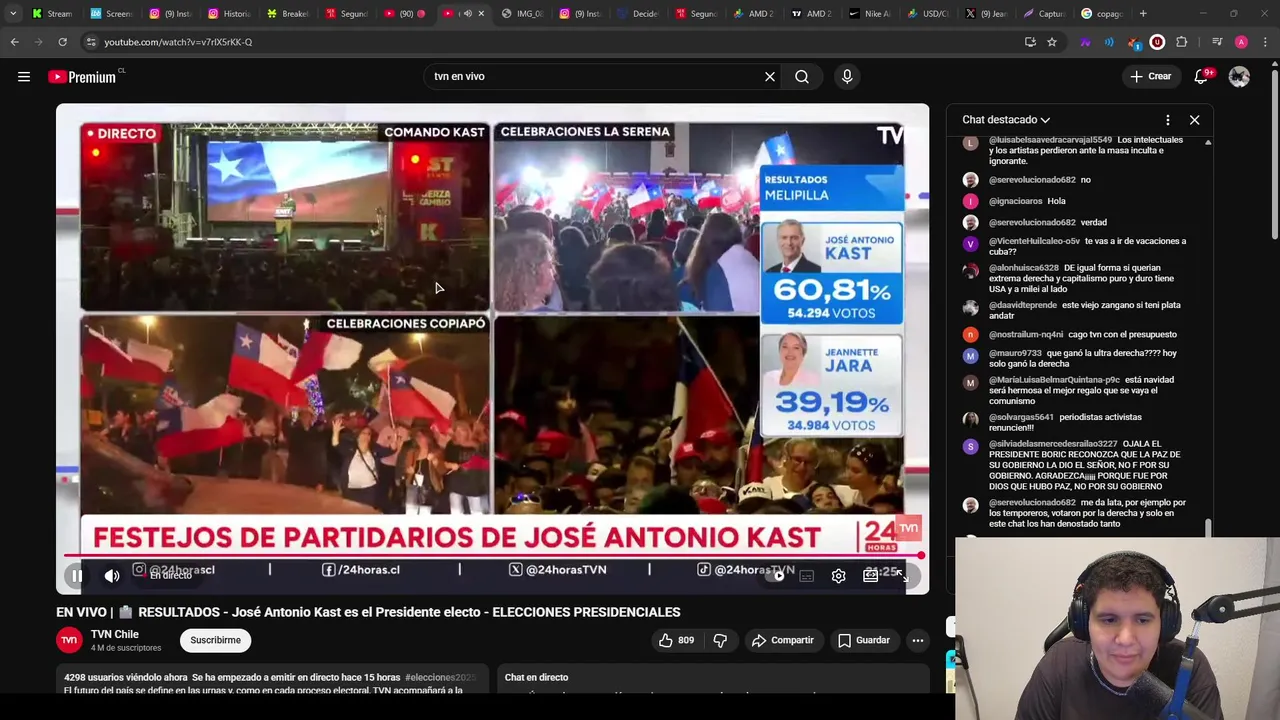Like the video with thumbs up
The height and width of the screenshot is (720, 1280).
[x=676, y=640]
